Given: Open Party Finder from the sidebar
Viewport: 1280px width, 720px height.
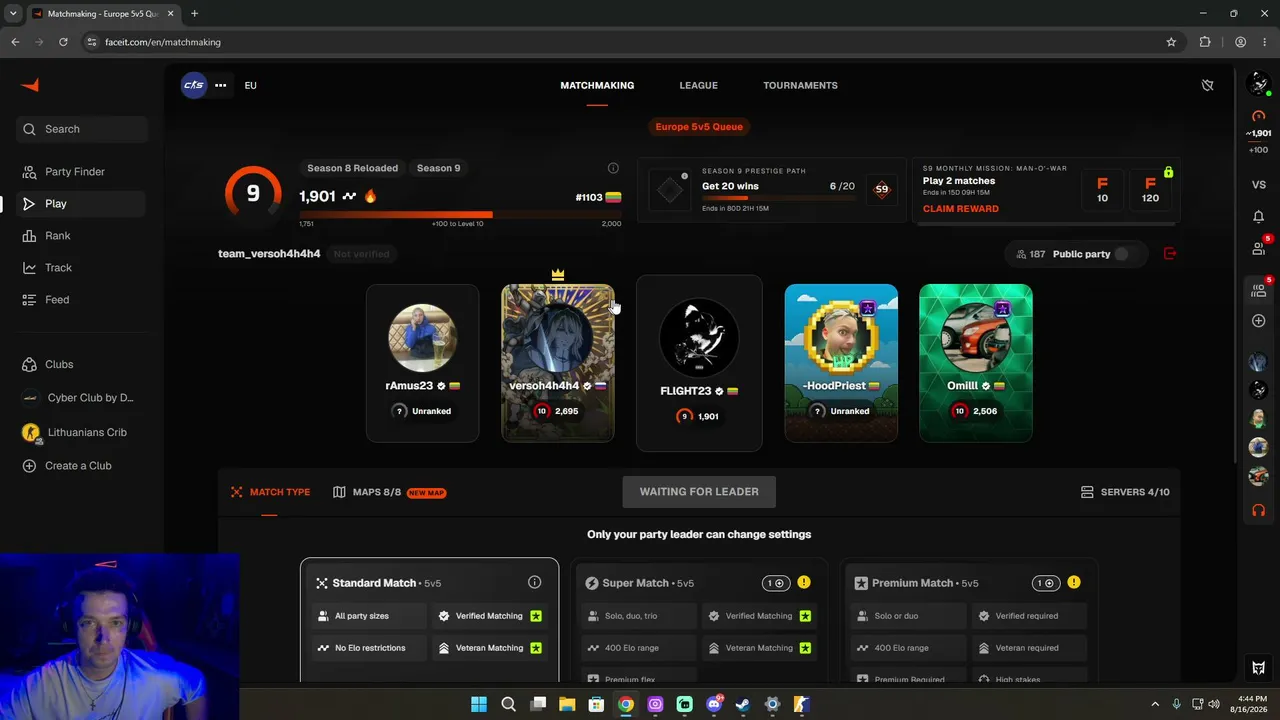Looking at the screenshot, I should [x=82, y=172].
